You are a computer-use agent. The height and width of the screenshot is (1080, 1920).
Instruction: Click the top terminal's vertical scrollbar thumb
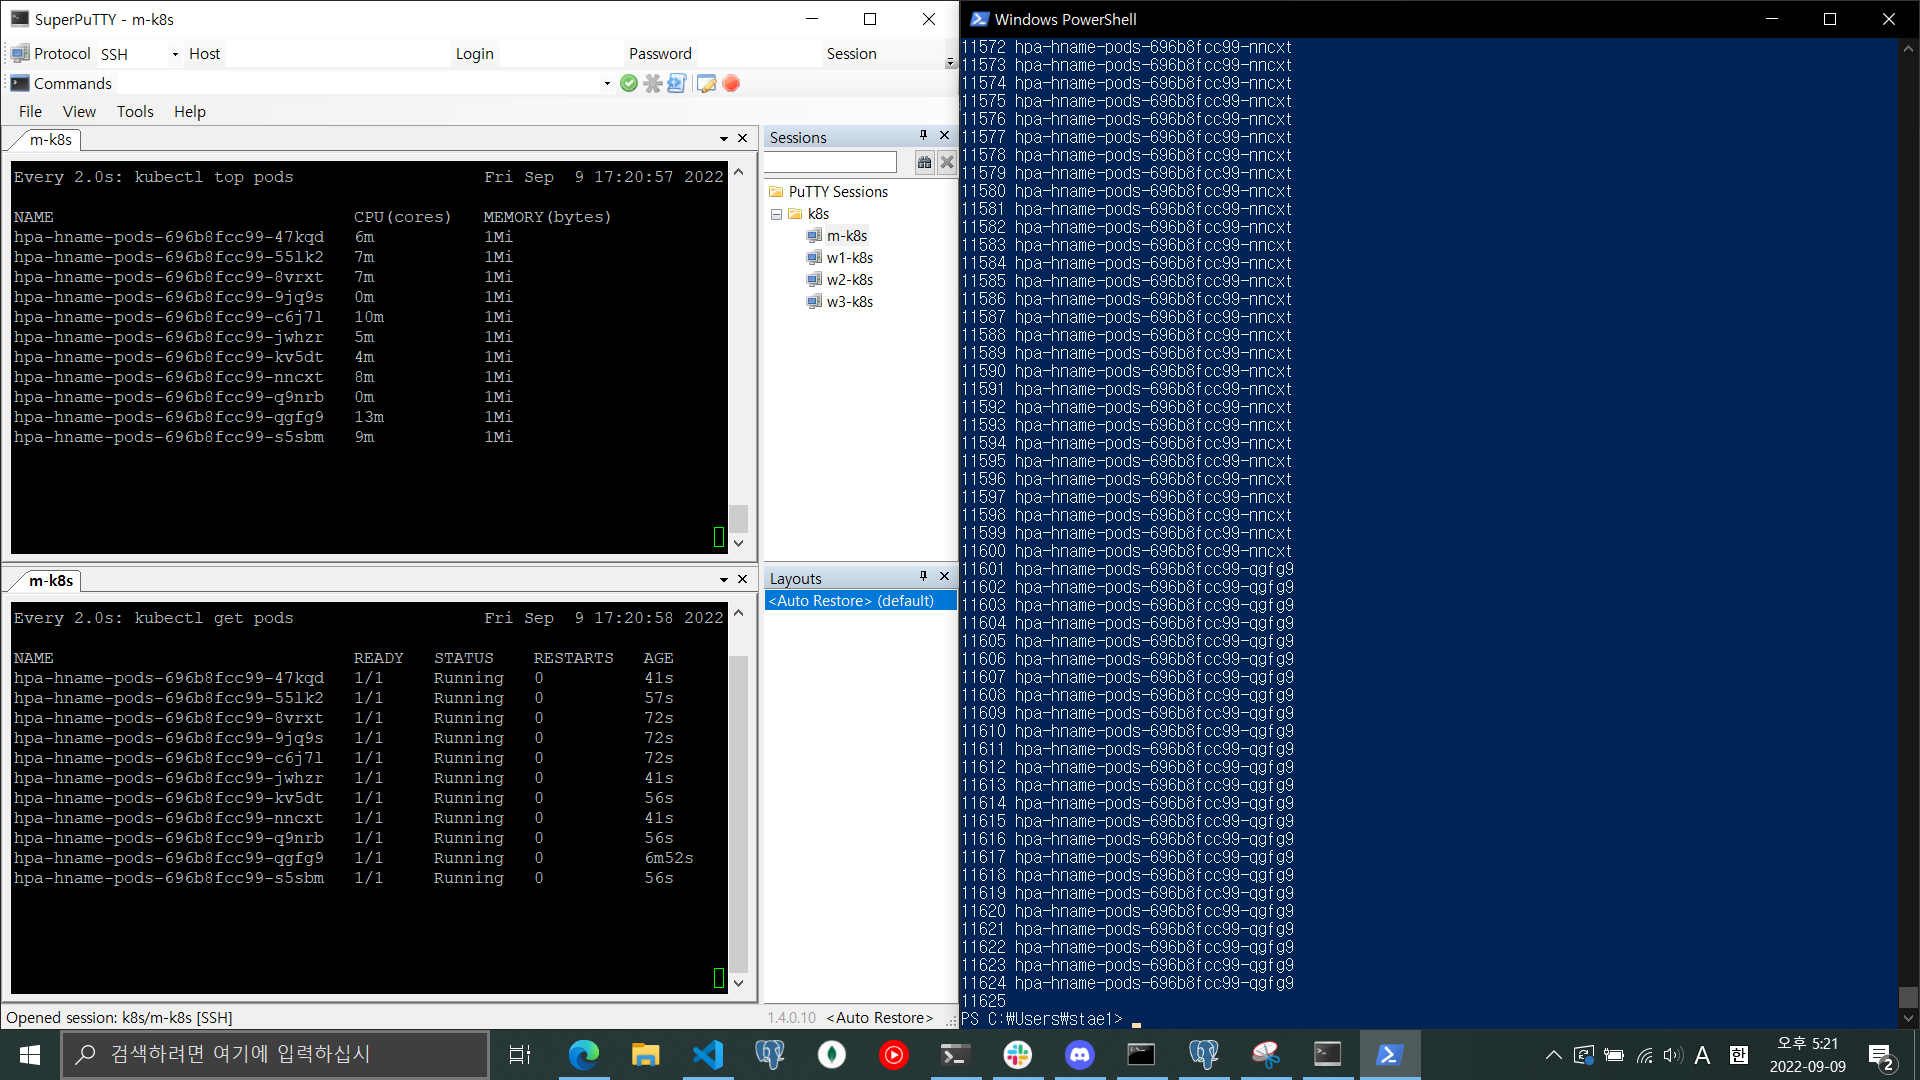tap(738, 518)
